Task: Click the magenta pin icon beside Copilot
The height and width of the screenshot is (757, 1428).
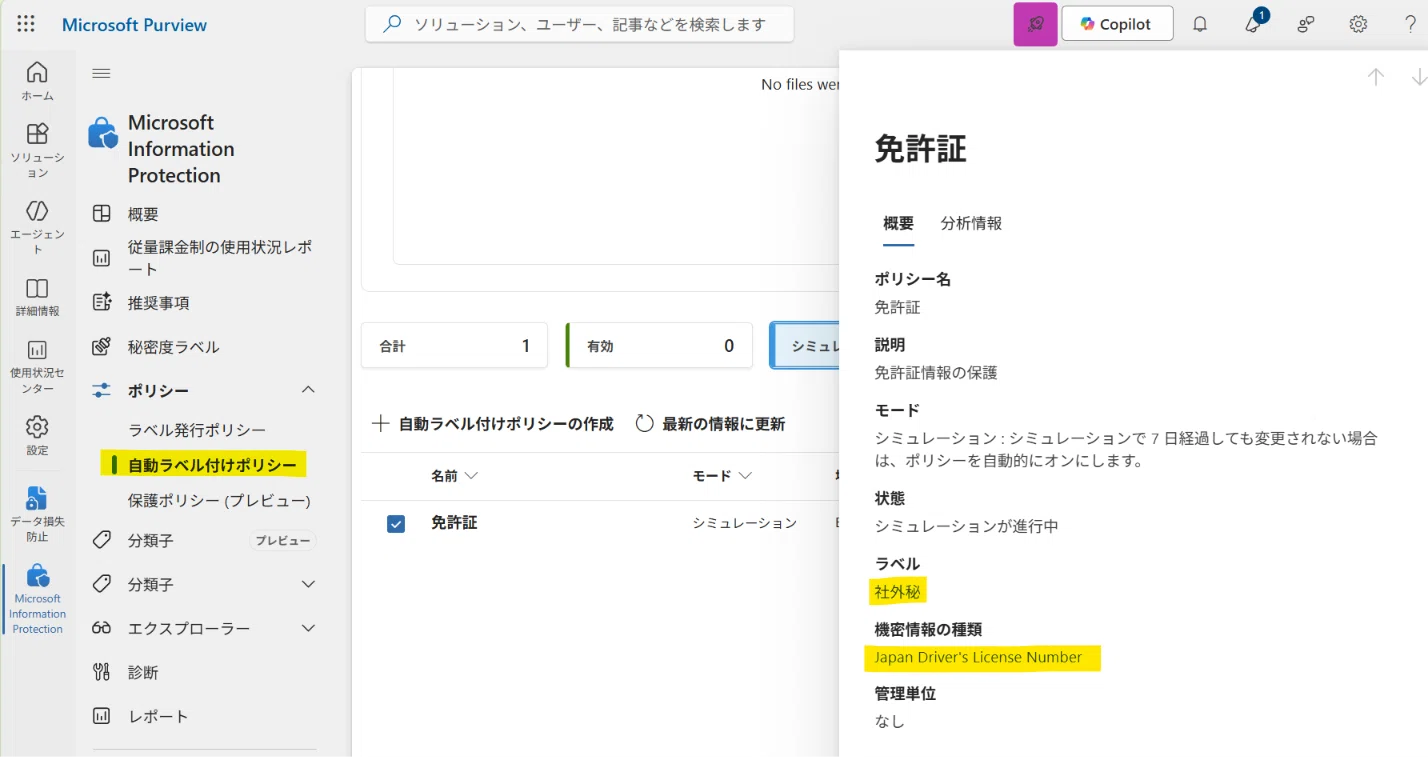Action: (1035, 24)
